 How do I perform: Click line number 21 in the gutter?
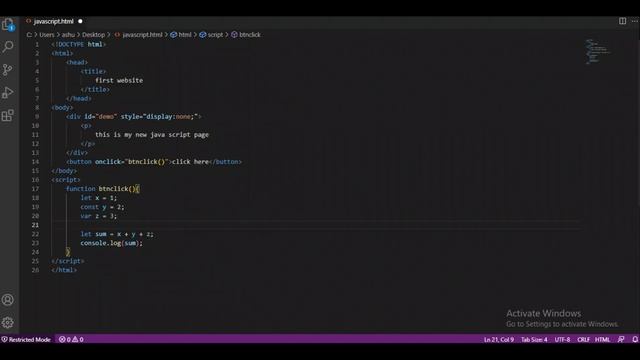[x=36, y=225]
